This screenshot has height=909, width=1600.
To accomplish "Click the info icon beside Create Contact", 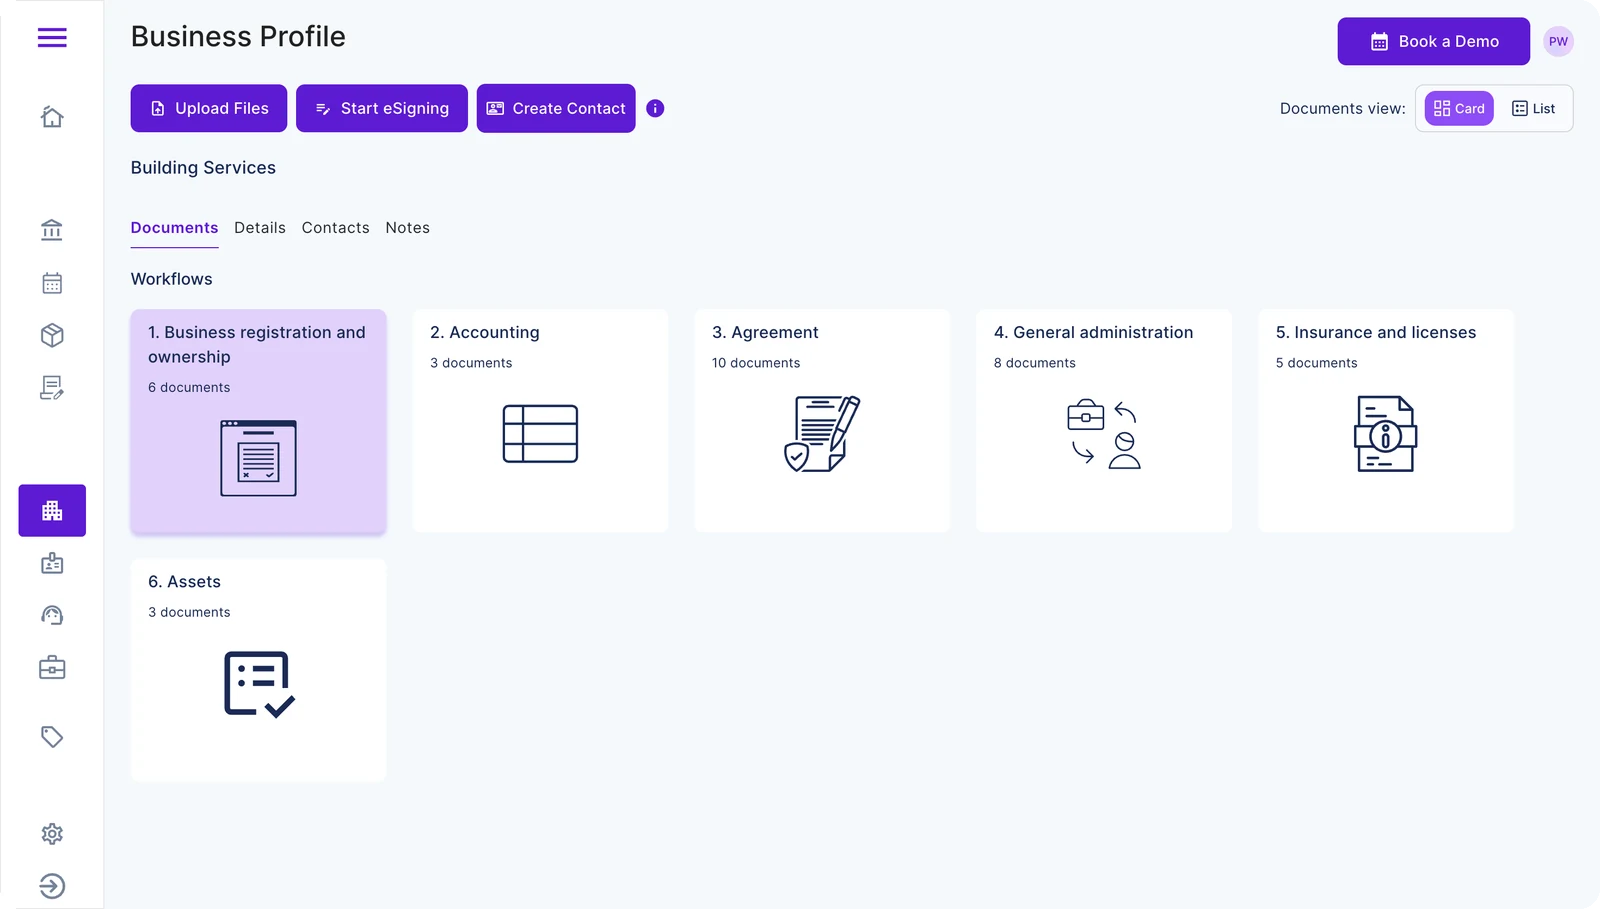I will coord(655,108).
